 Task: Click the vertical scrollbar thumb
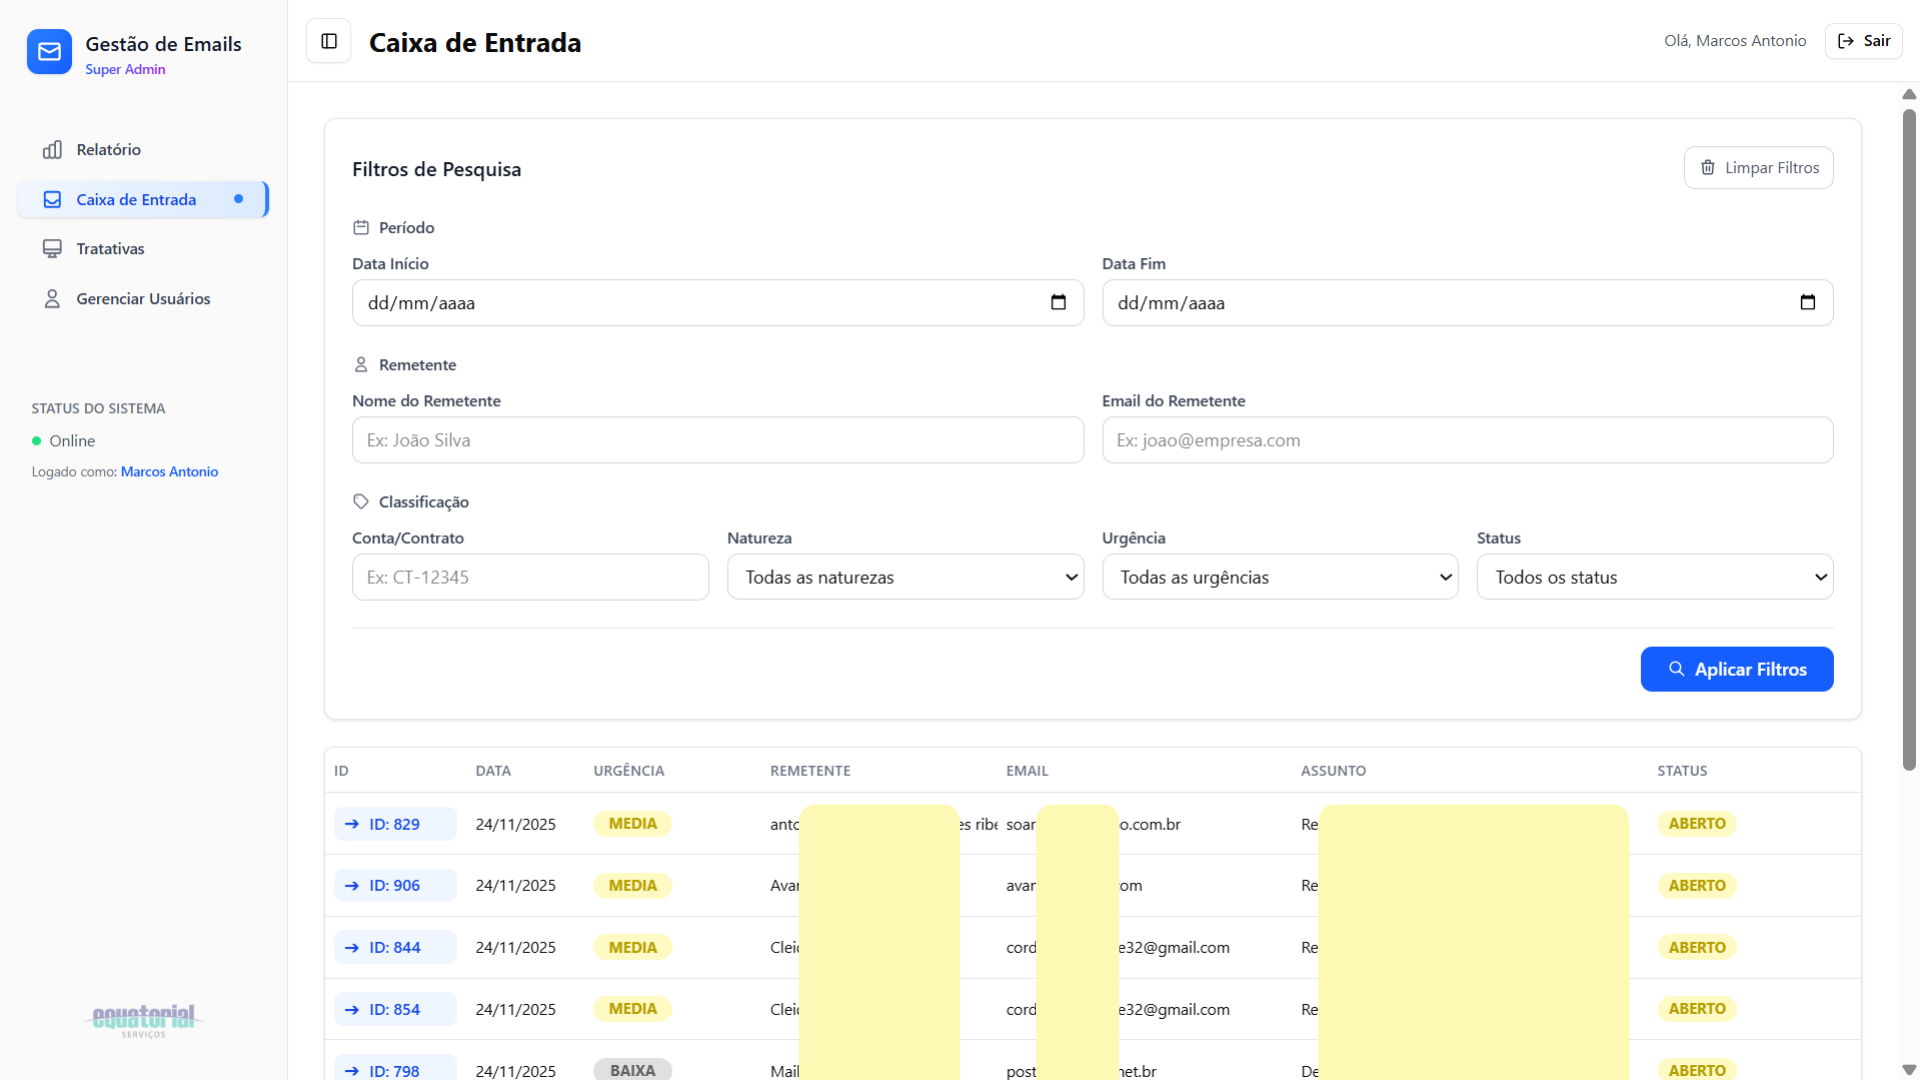(x=1909, y=440)
